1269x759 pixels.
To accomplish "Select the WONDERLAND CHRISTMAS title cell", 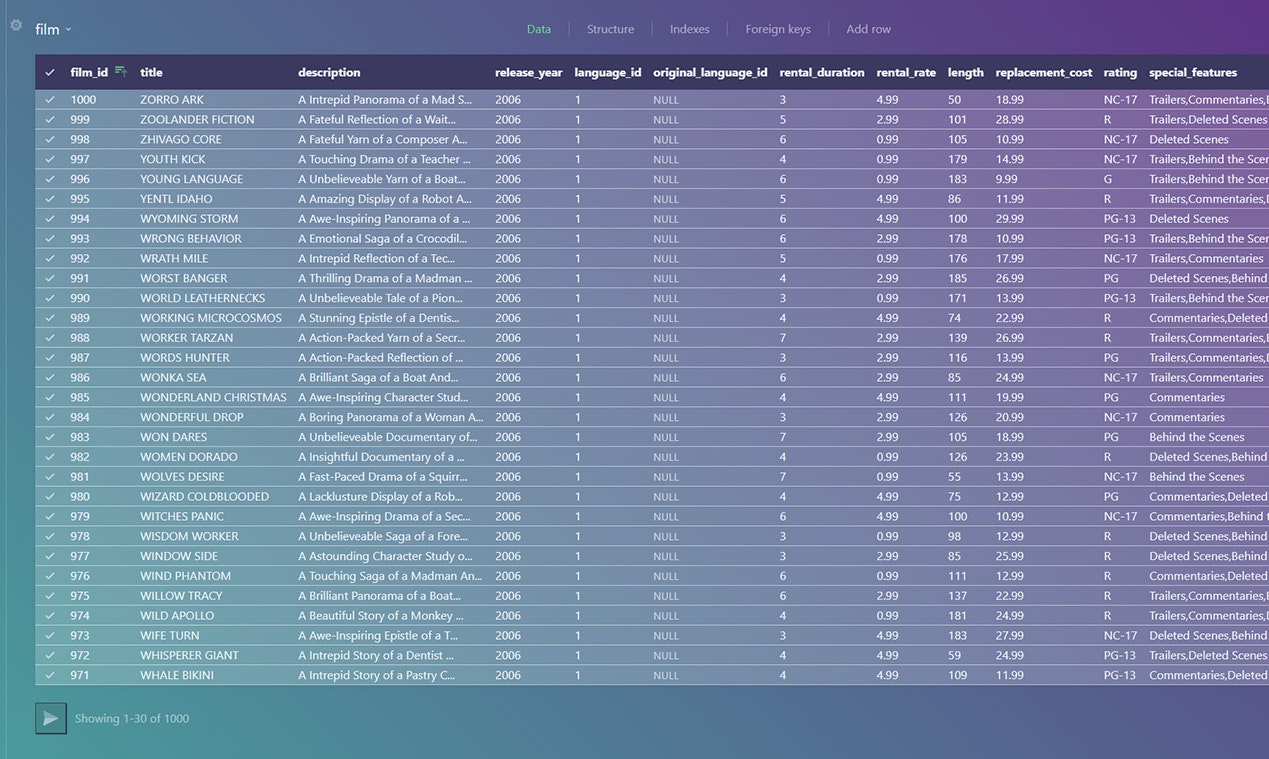I will [213, 397].
